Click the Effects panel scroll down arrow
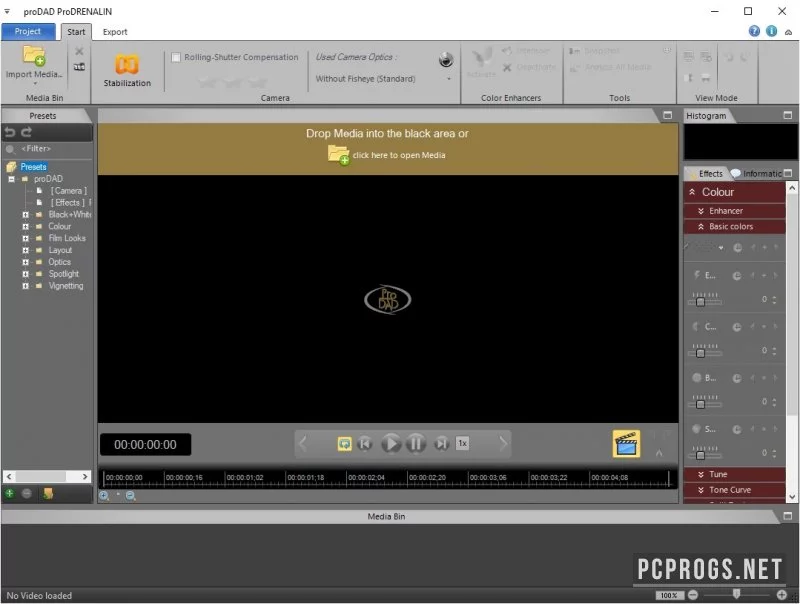800x604 pixels. [x=792, y=496]
